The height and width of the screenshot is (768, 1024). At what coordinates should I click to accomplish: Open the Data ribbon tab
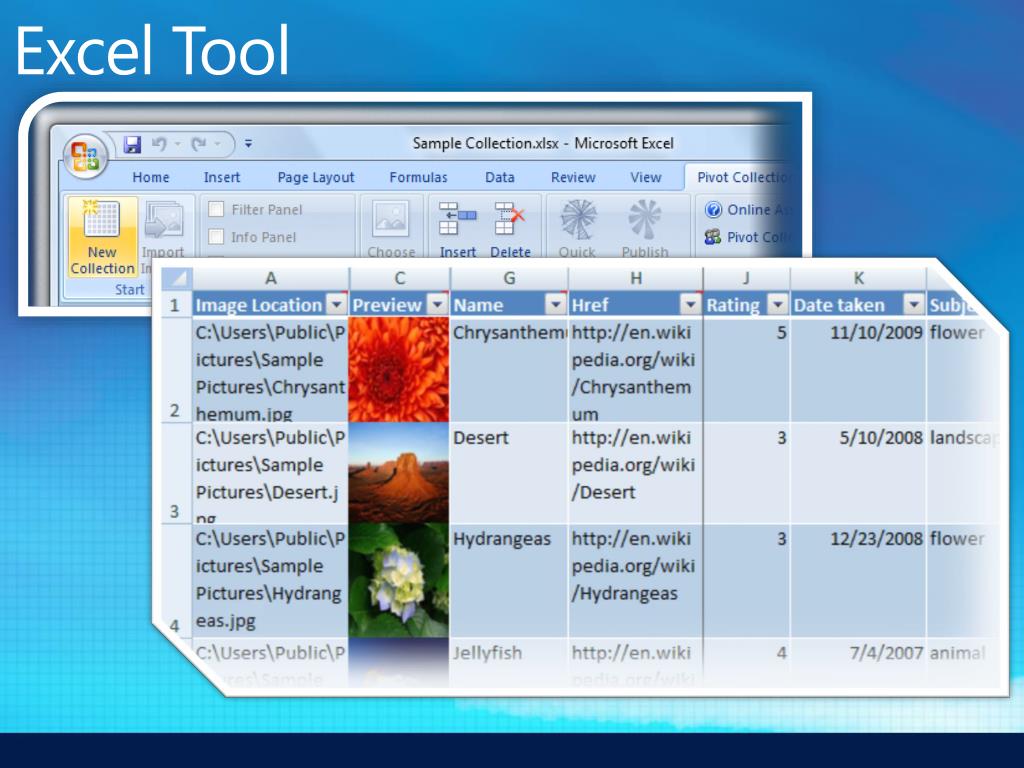(500, 177)
